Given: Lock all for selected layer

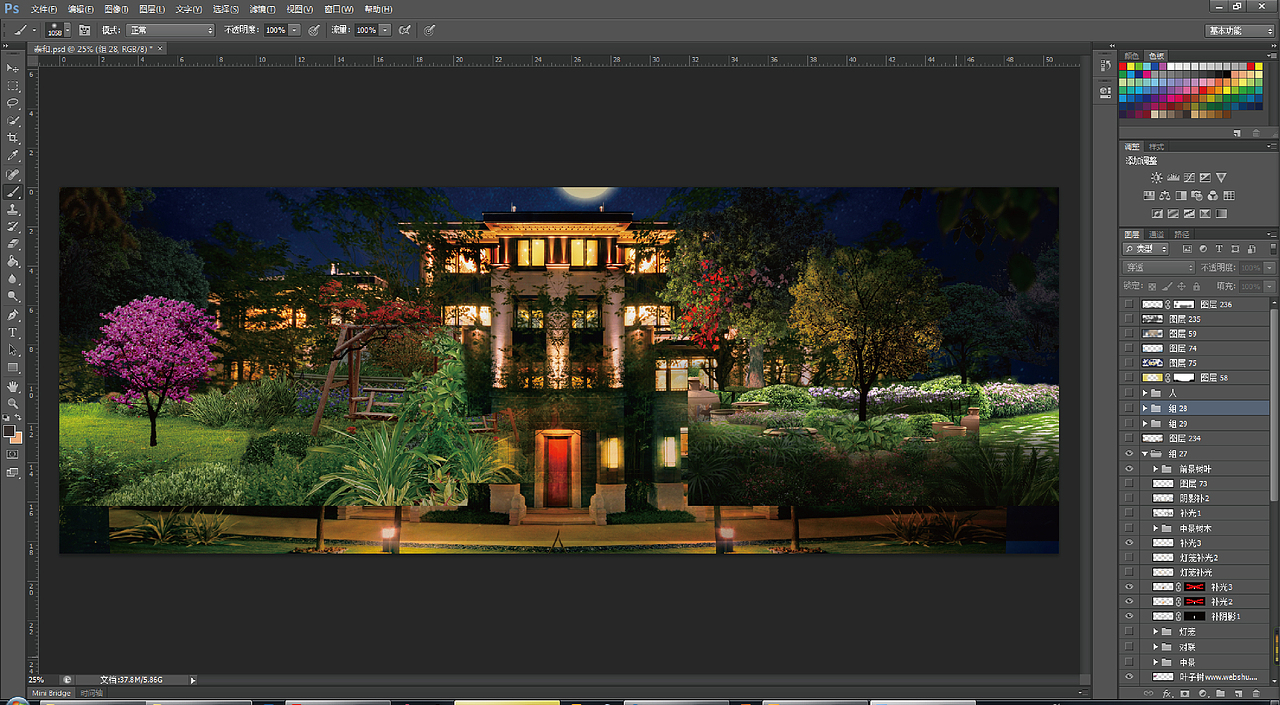Looking at the screenshot, I should (x=1197, y=286).
